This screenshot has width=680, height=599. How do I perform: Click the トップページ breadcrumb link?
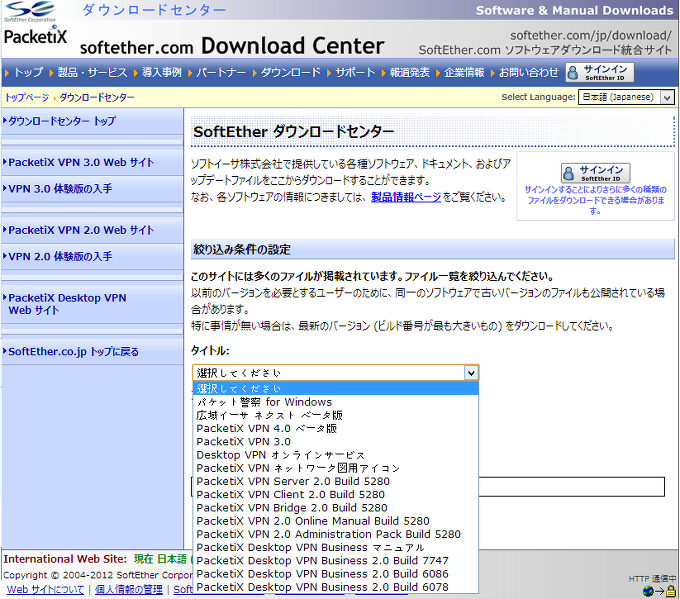tap(27, 98)
